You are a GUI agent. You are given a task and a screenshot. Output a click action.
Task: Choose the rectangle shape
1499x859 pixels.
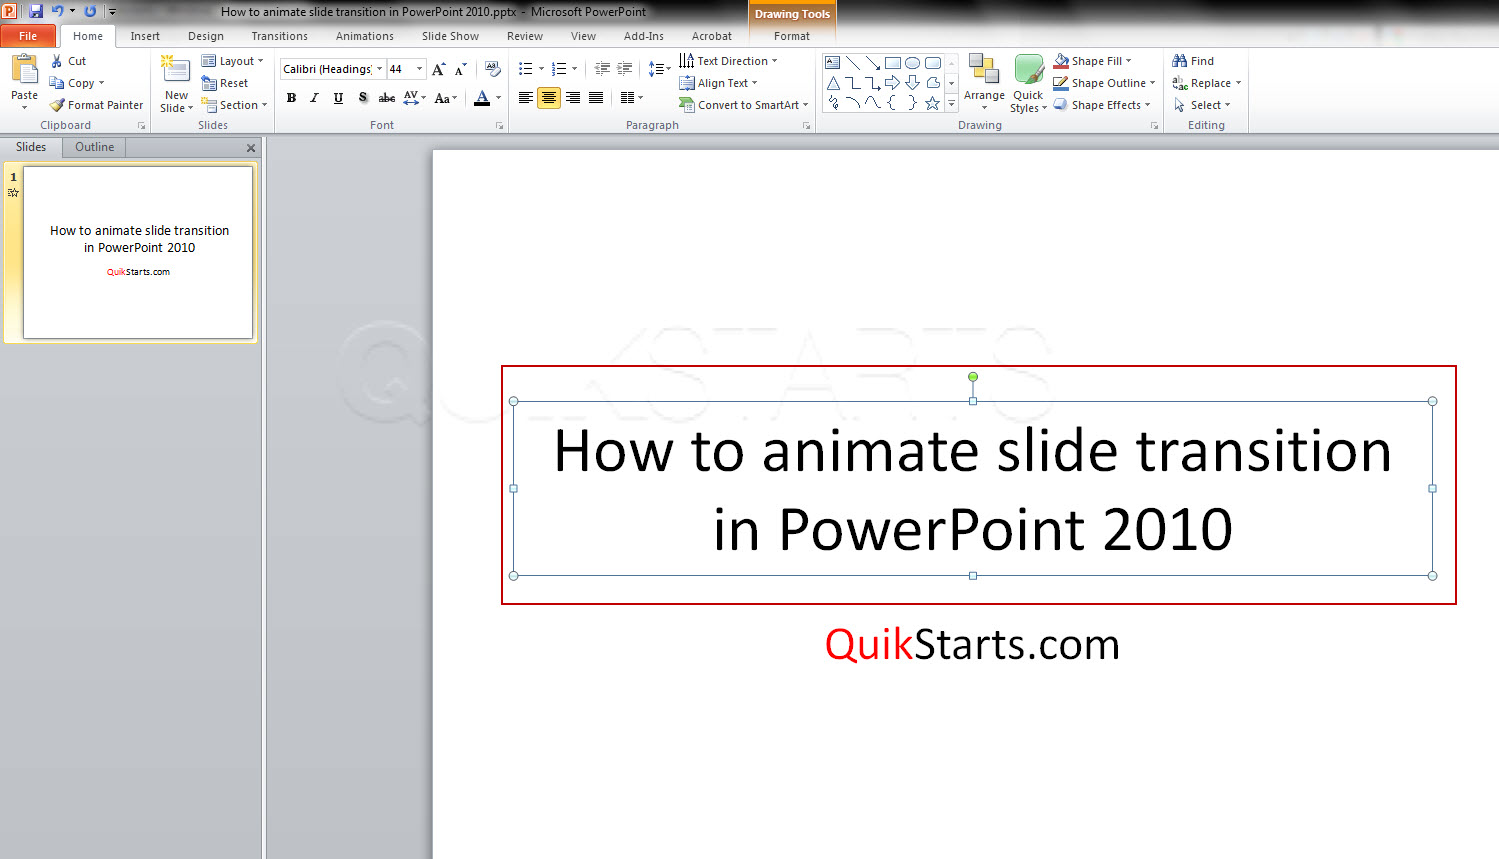892,62
